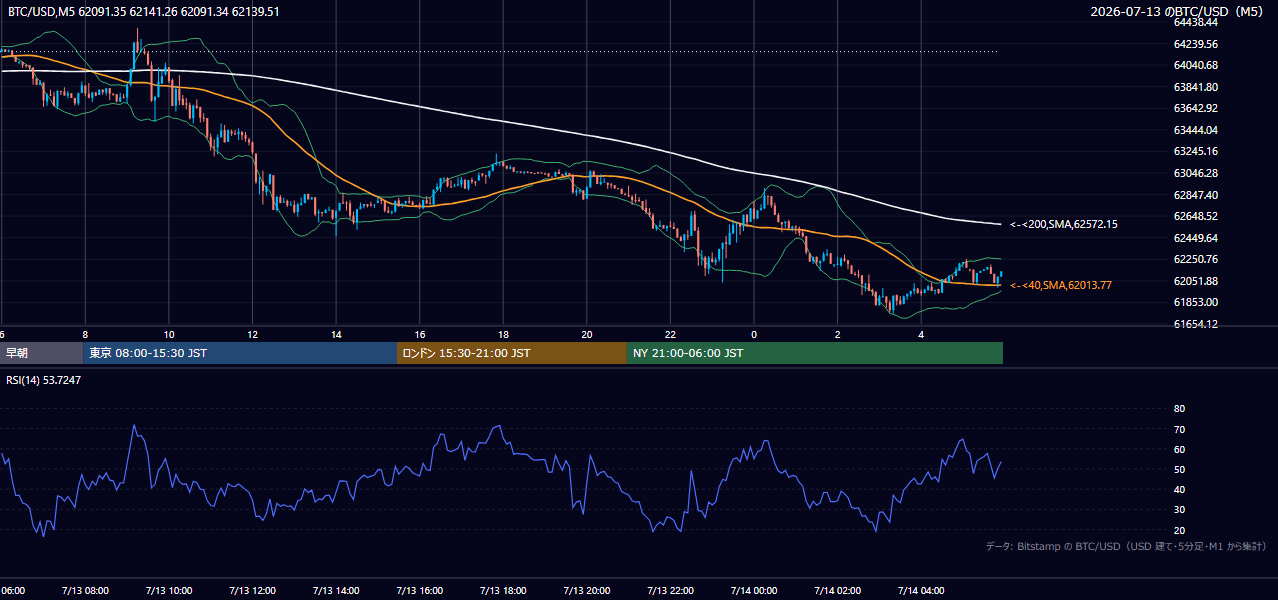The height and width of the screenshot is (600, 1278).
Task: Click price axis value 63245.16
Action: [1195, 151]
